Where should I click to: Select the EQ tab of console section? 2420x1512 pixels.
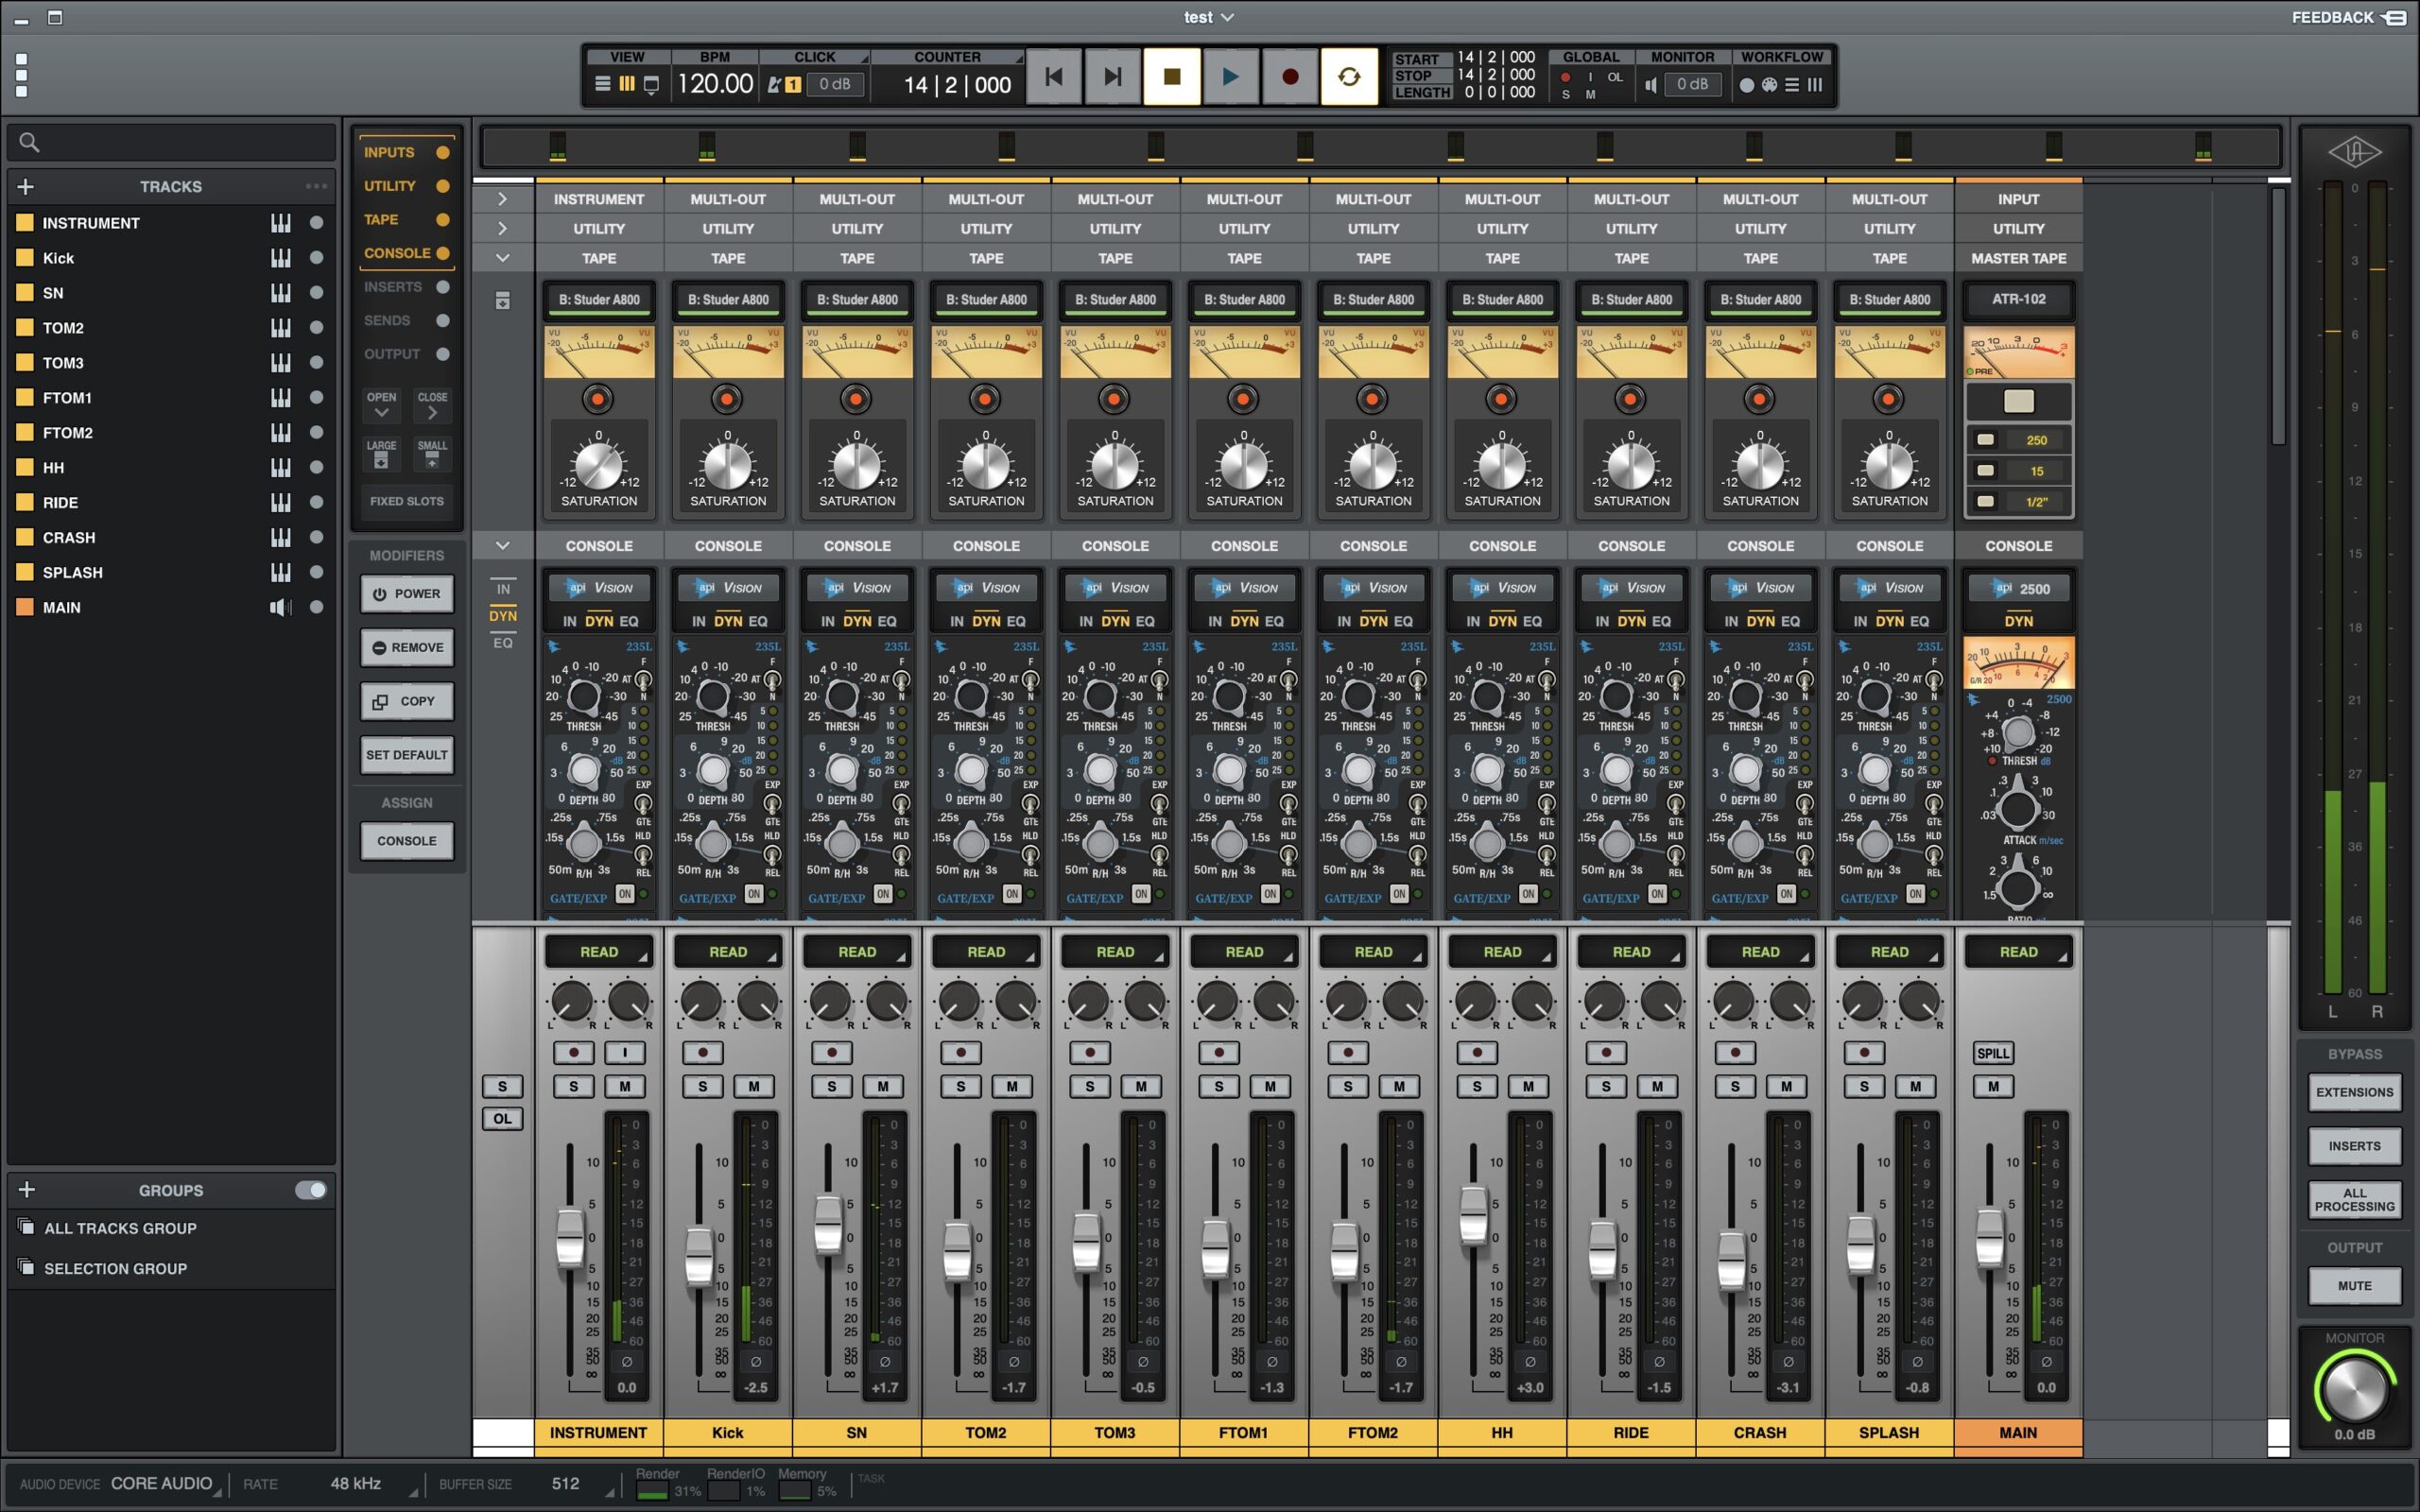503,643
